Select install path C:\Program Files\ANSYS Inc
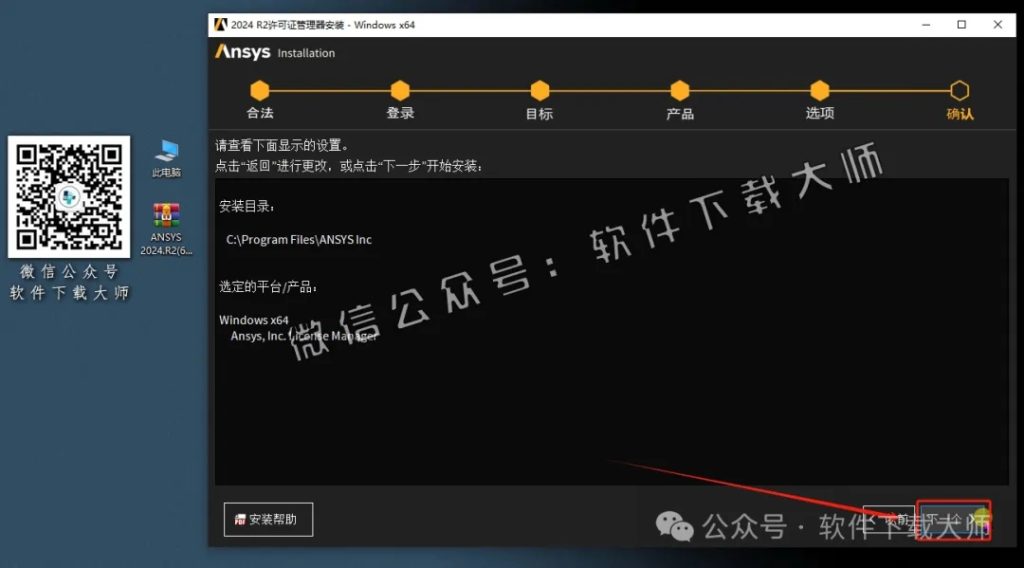Viewport: 1024px width, 568px height. 299,240
